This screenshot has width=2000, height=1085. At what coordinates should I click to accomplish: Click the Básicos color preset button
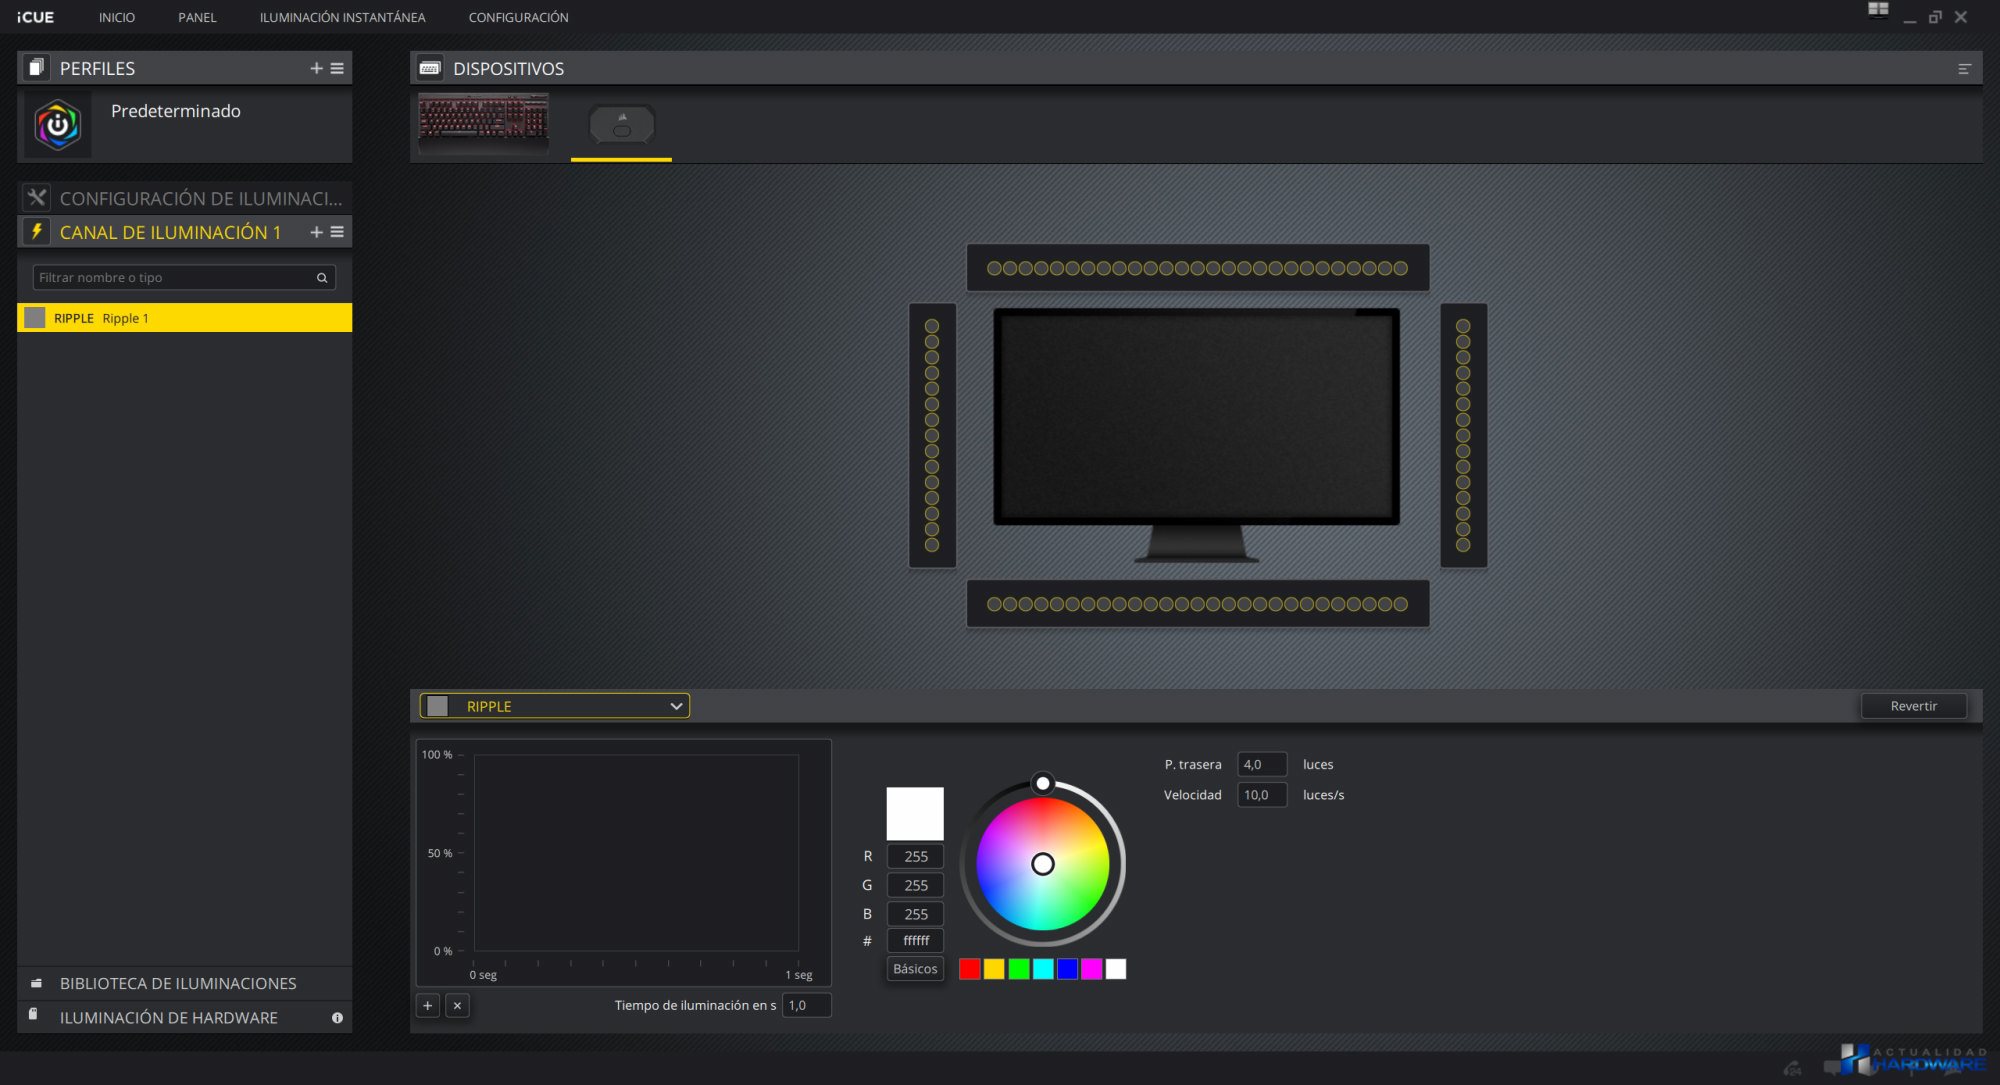tap(915, 969)
